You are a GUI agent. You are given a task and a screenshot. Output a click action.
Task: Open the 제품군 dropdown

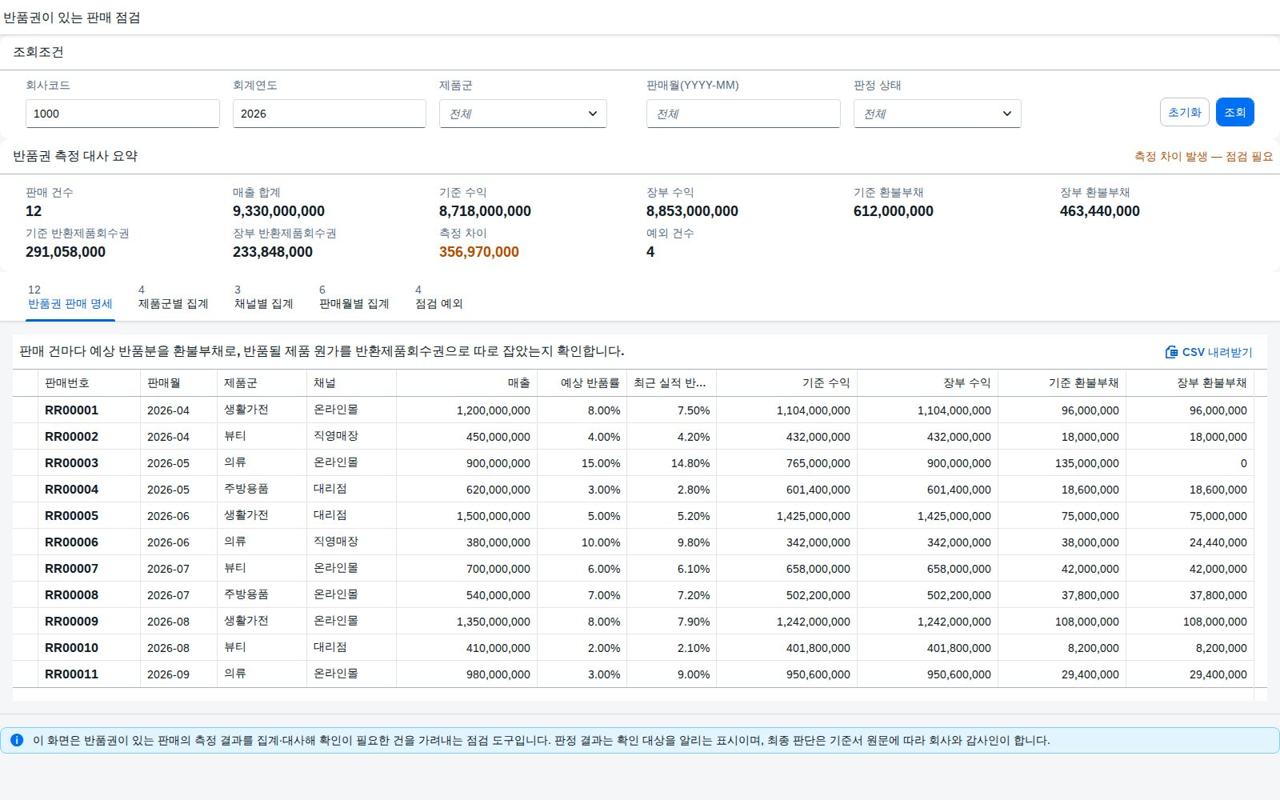tap(523, 114)
